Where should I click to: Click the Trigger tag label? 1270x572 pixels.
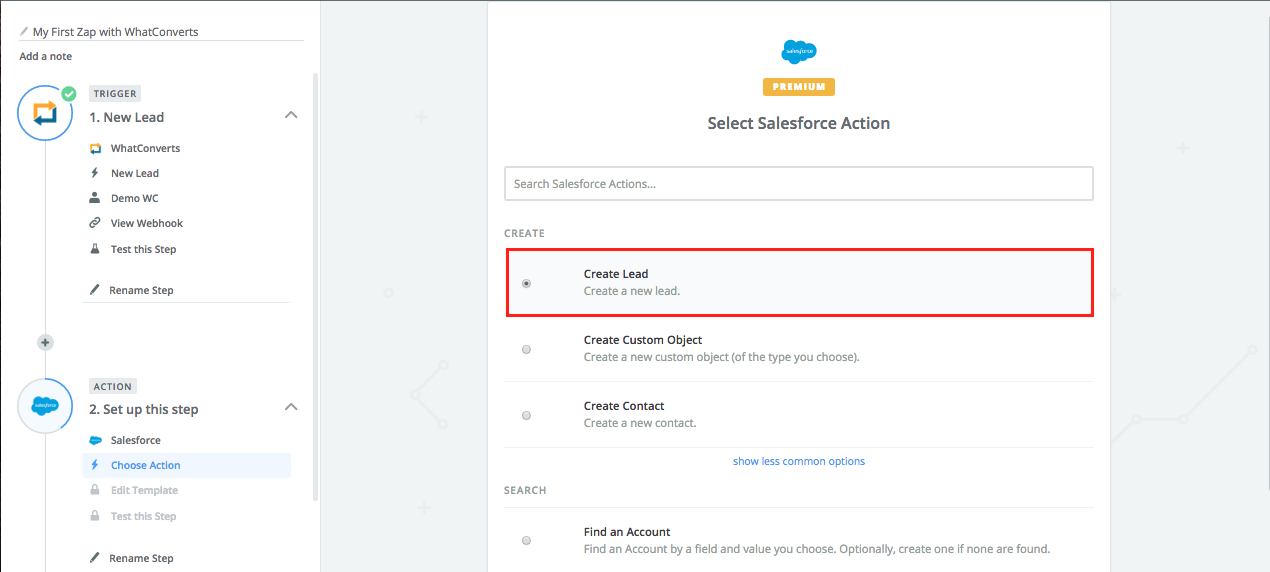click(x=115, y=93)
